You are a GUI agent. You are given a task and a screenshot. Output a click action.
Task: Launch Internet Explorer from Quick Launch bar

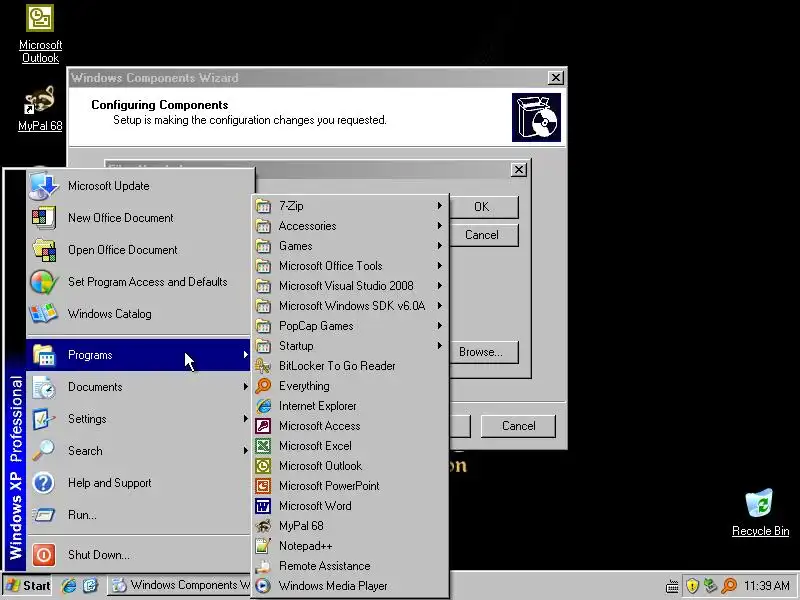68,585
